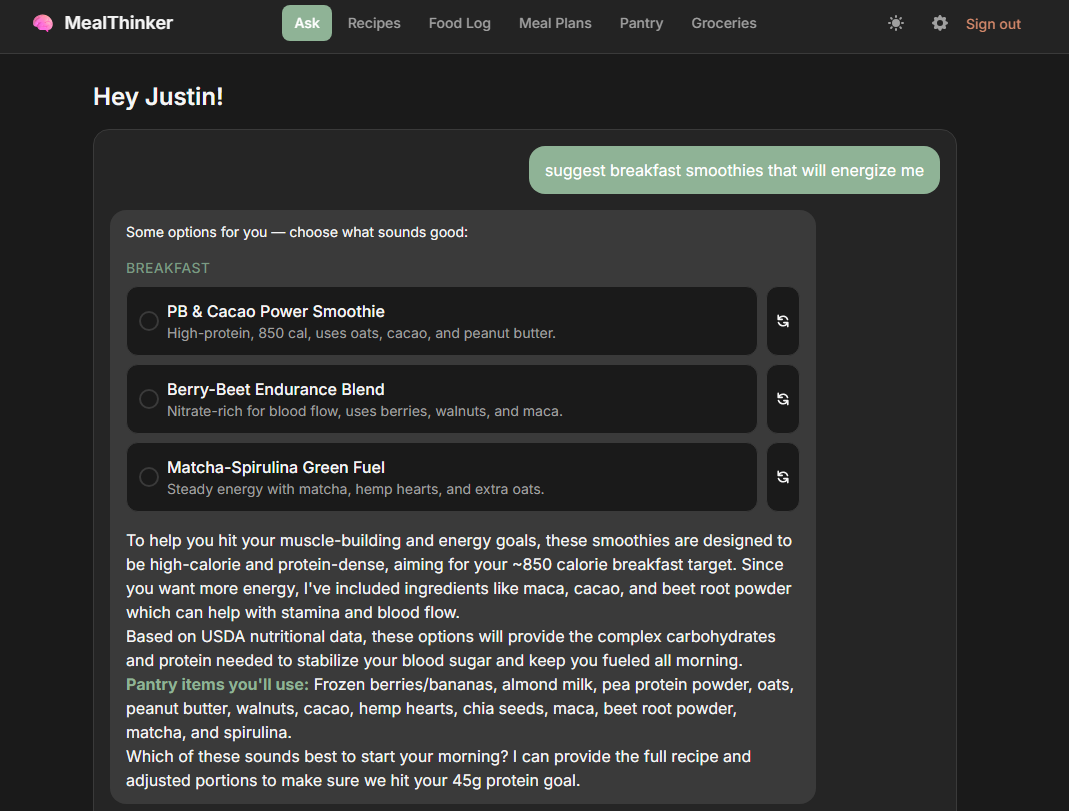The image size is (1069, 811).
Task: Open the PB & Cacao Power Smoothie card
Action: (x=441, y=321)
